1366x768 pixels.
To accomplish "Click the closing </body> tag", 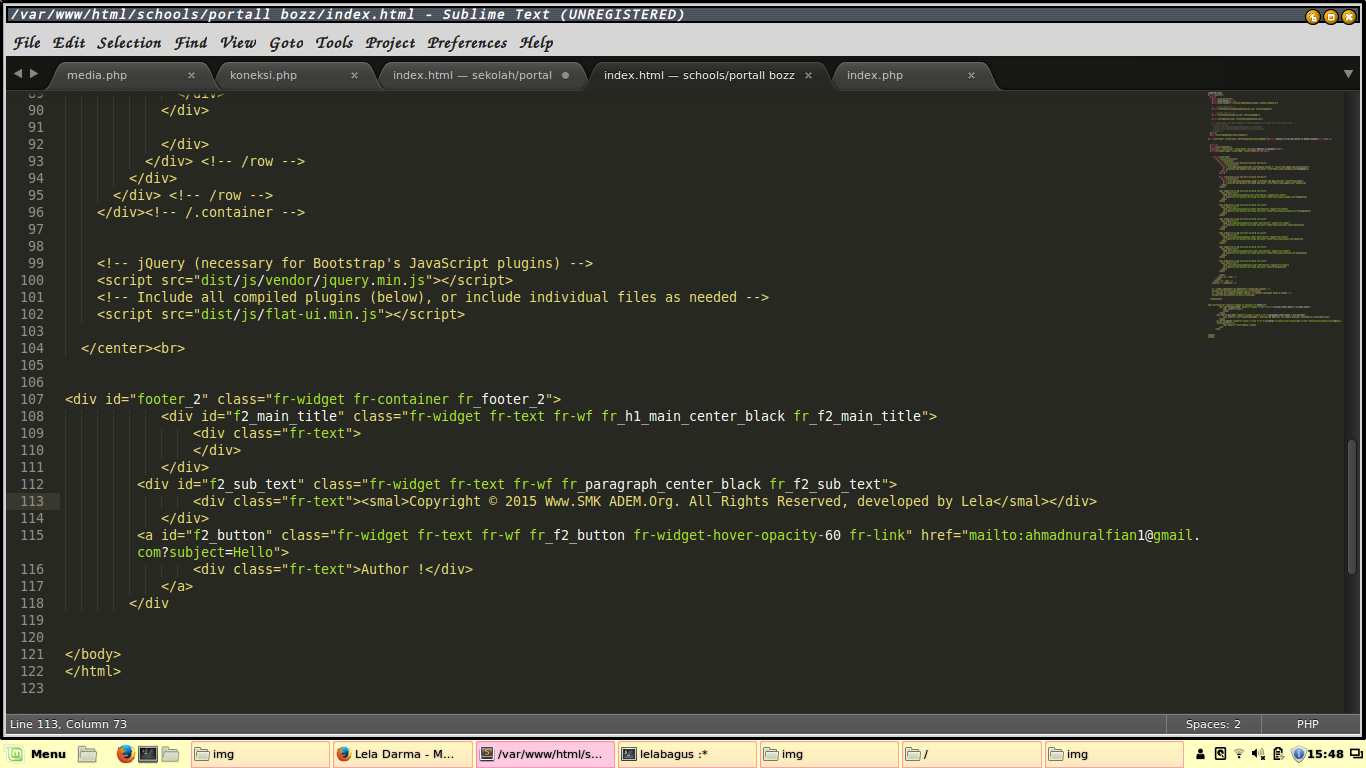I will [93, 654].
